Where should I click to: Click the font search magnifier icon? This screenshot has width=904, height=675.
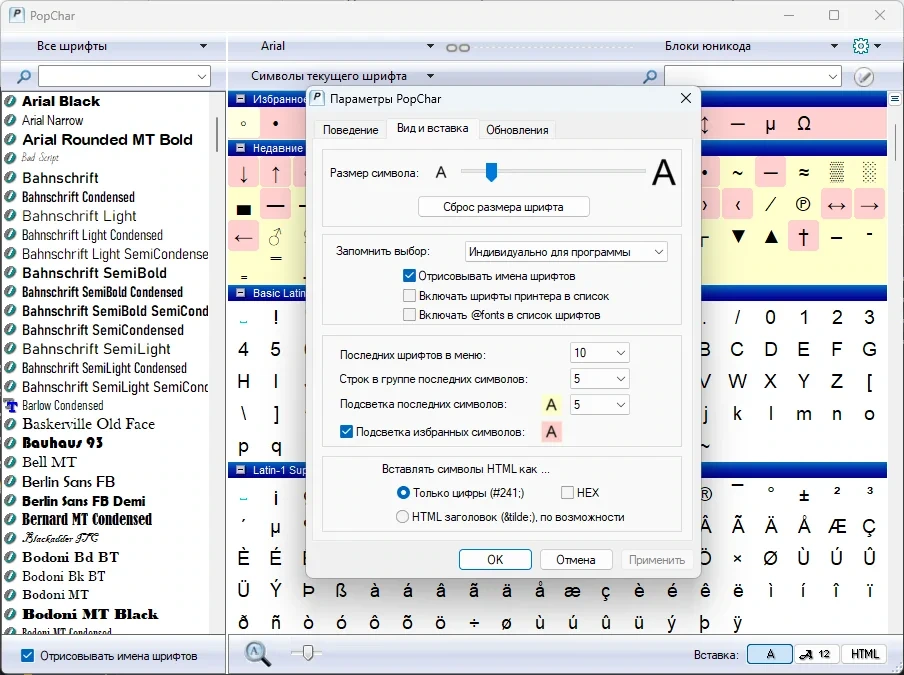point(24,76)
